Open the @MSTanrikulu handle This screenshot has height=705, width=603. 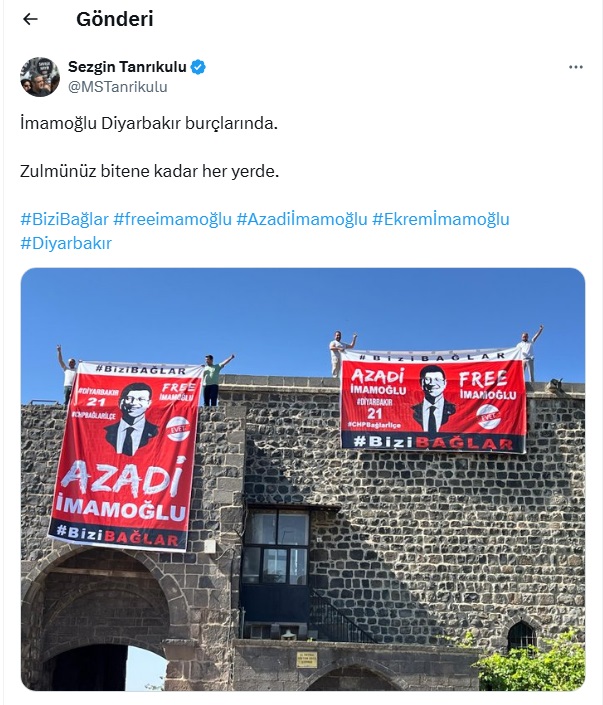118,87
